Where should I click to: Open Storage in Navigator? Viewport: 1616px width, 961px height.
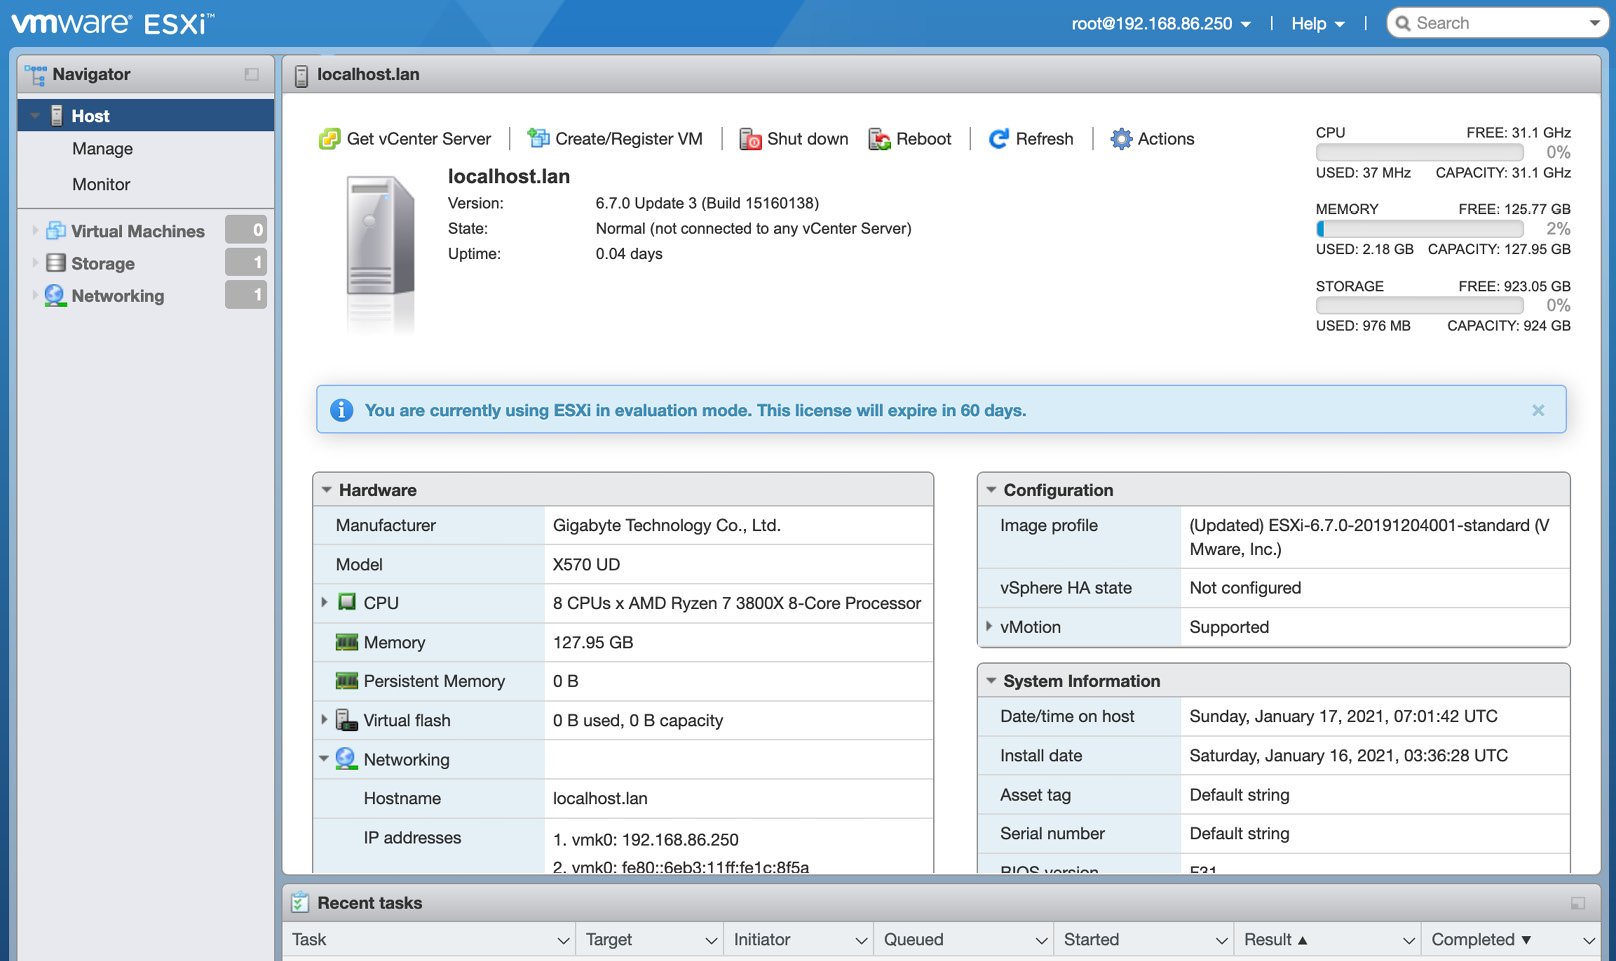[103, 263]
